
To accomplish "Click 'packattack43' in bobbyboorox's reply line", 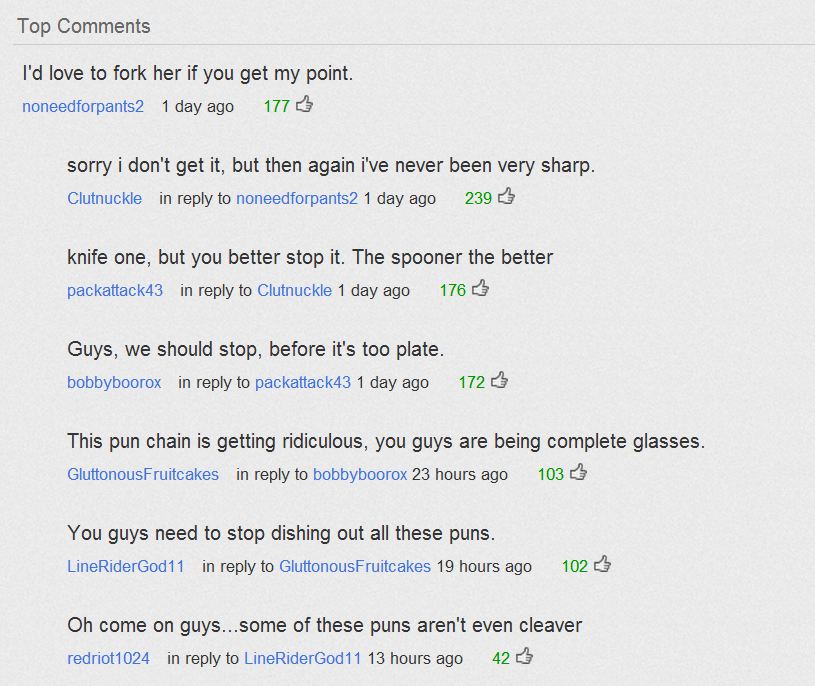I will [303, 382].
